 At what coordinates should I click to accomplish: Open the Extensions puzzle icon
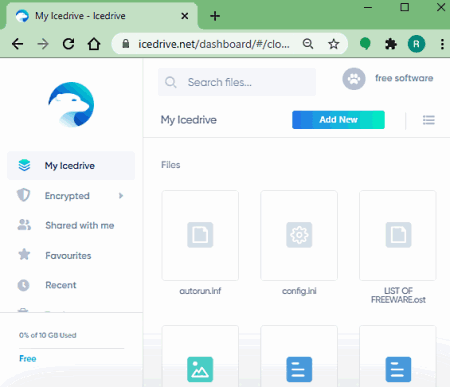(391, 44)
